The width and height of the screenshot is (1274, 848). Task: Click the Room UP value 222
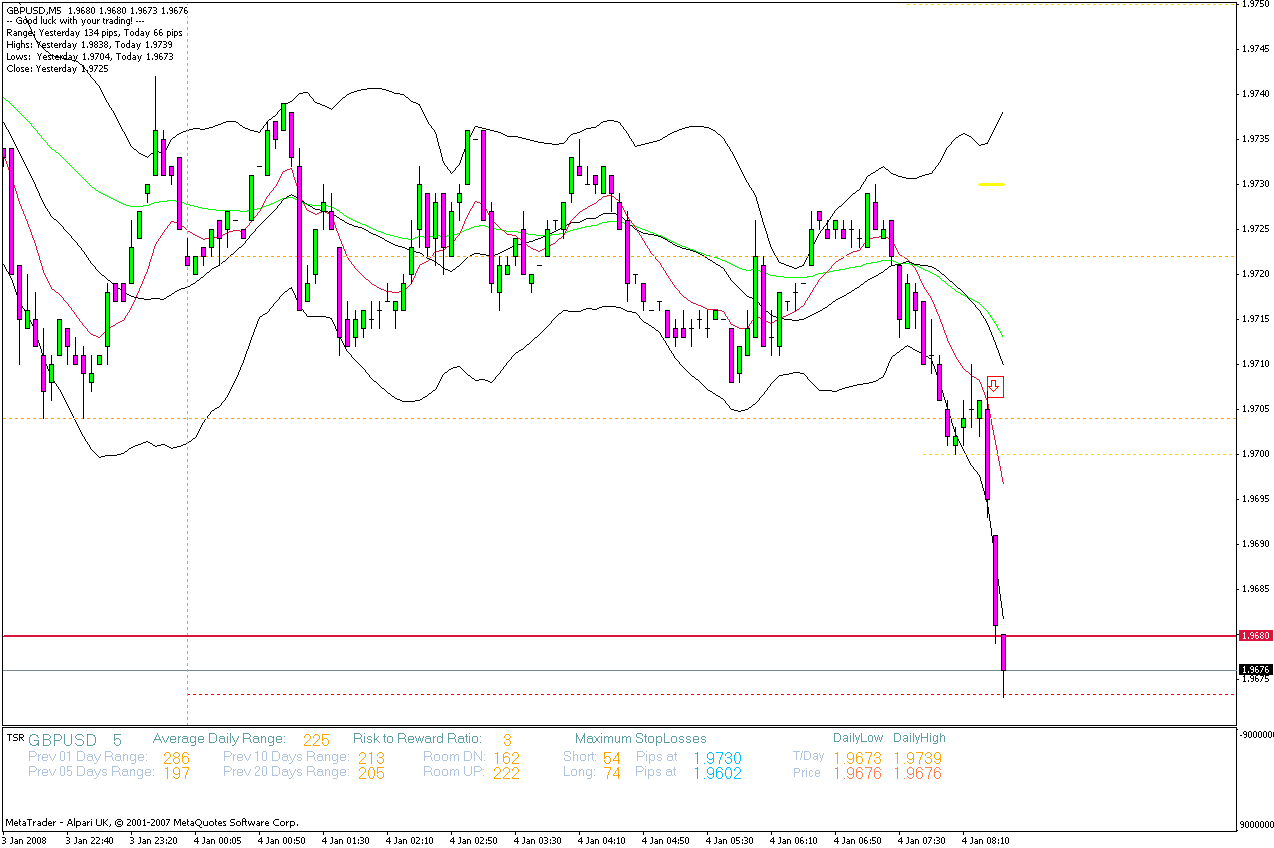click(x=506, y=773)
